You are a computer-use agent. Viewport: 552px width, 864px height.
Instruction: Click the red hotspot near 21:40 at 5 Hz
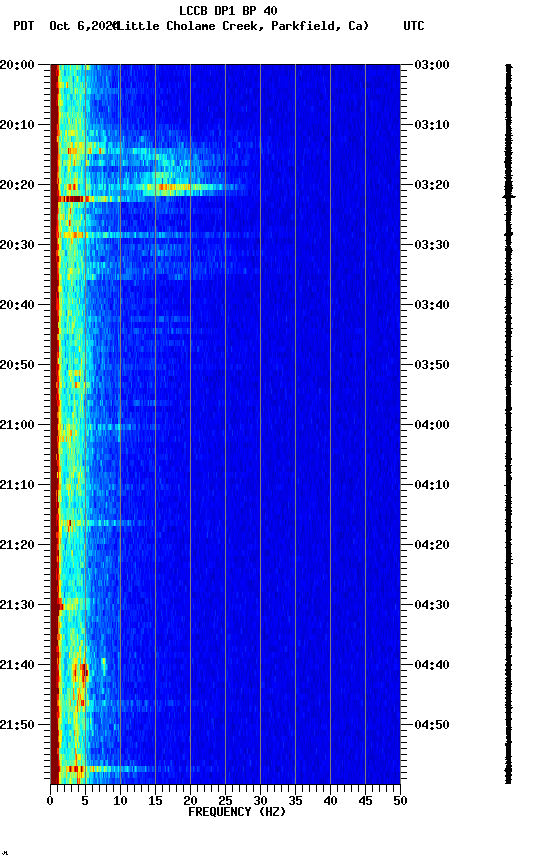[83, 670]
